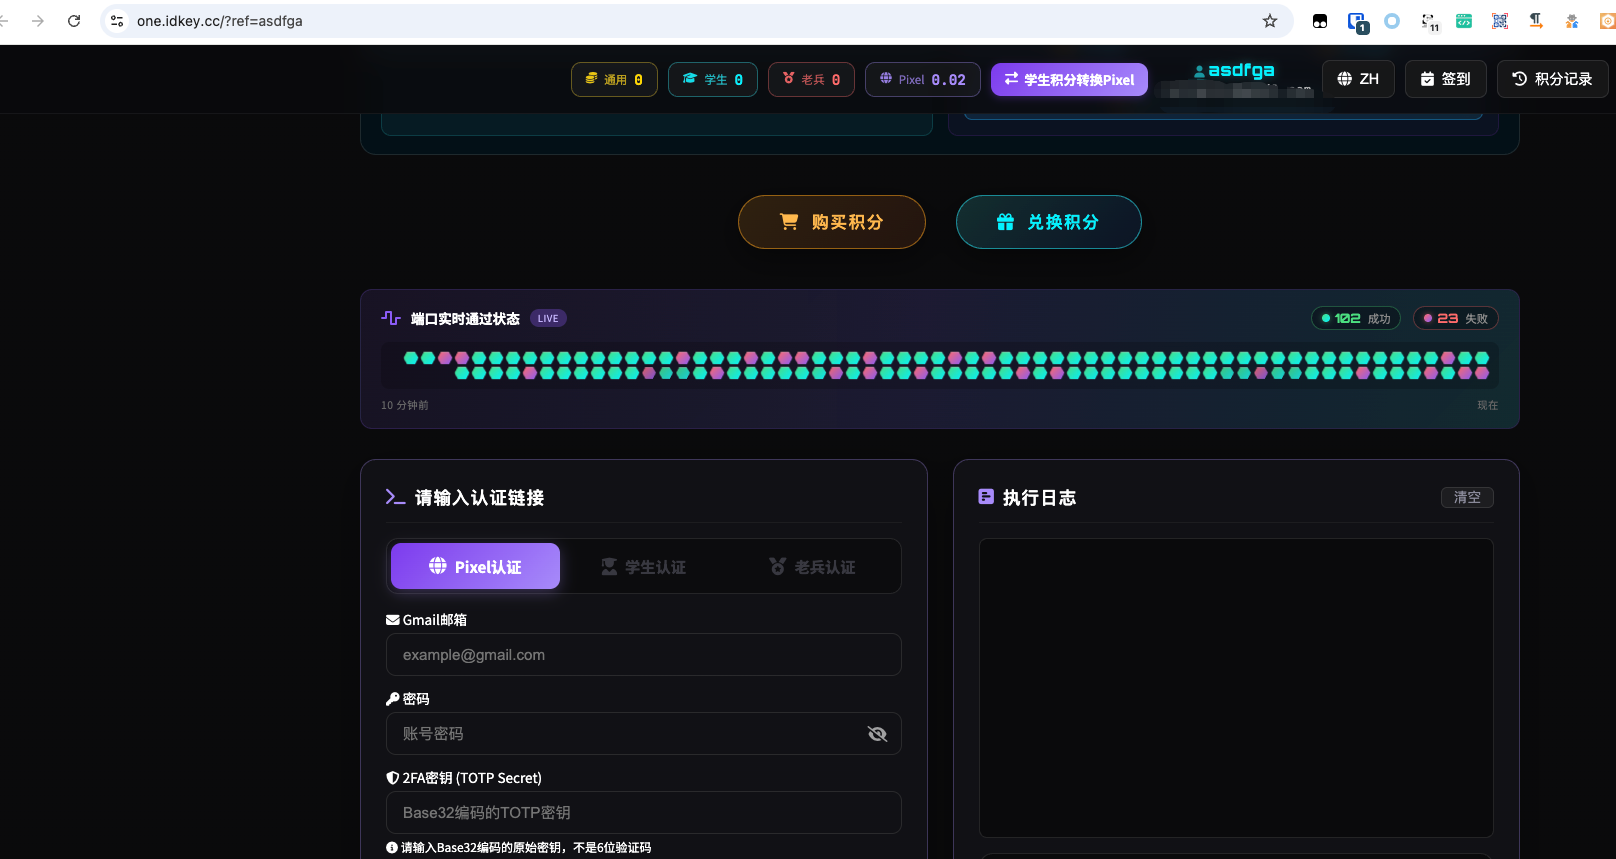Image resolution: width=1616 pixels, height=859 pixels.
Task: Clear the log with 清空 button
Action: (1467, 497)
